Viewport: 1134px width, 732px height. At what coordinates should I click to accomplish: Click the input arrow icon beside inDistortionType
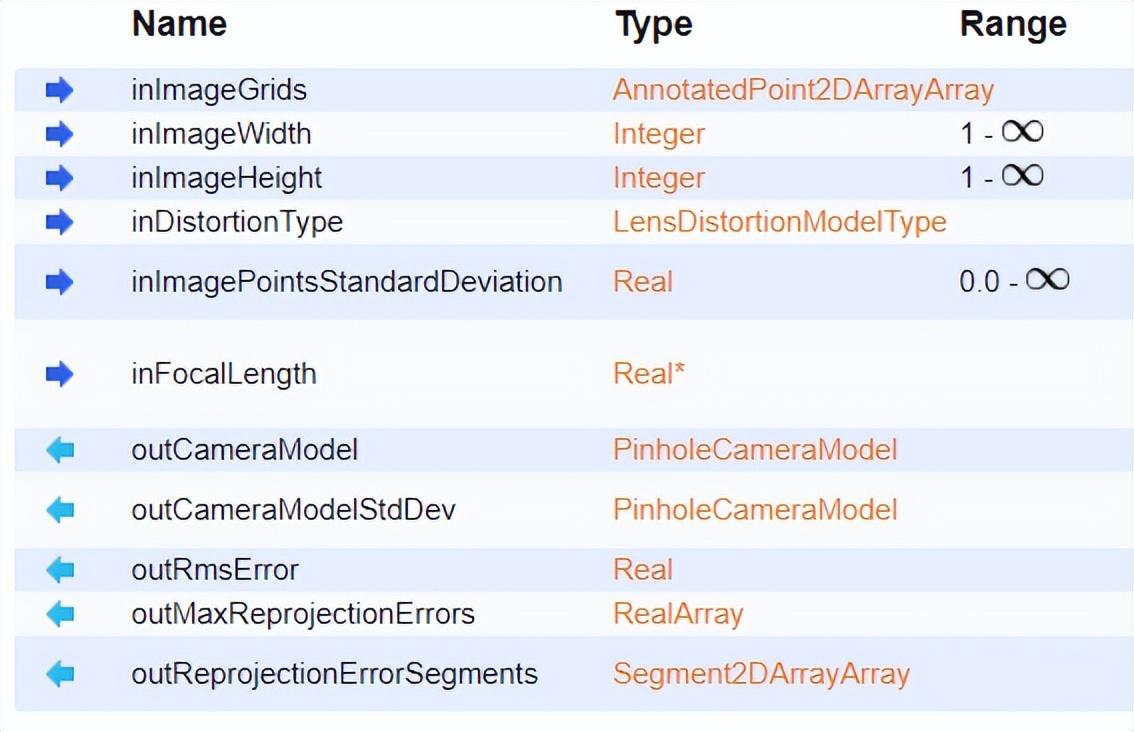(x=60, y=221)
